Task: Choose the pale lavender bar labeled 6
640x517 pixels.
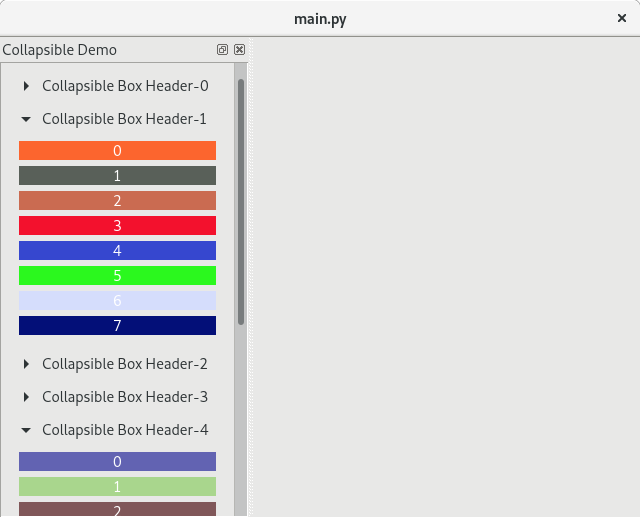Action: coord(117,301)
